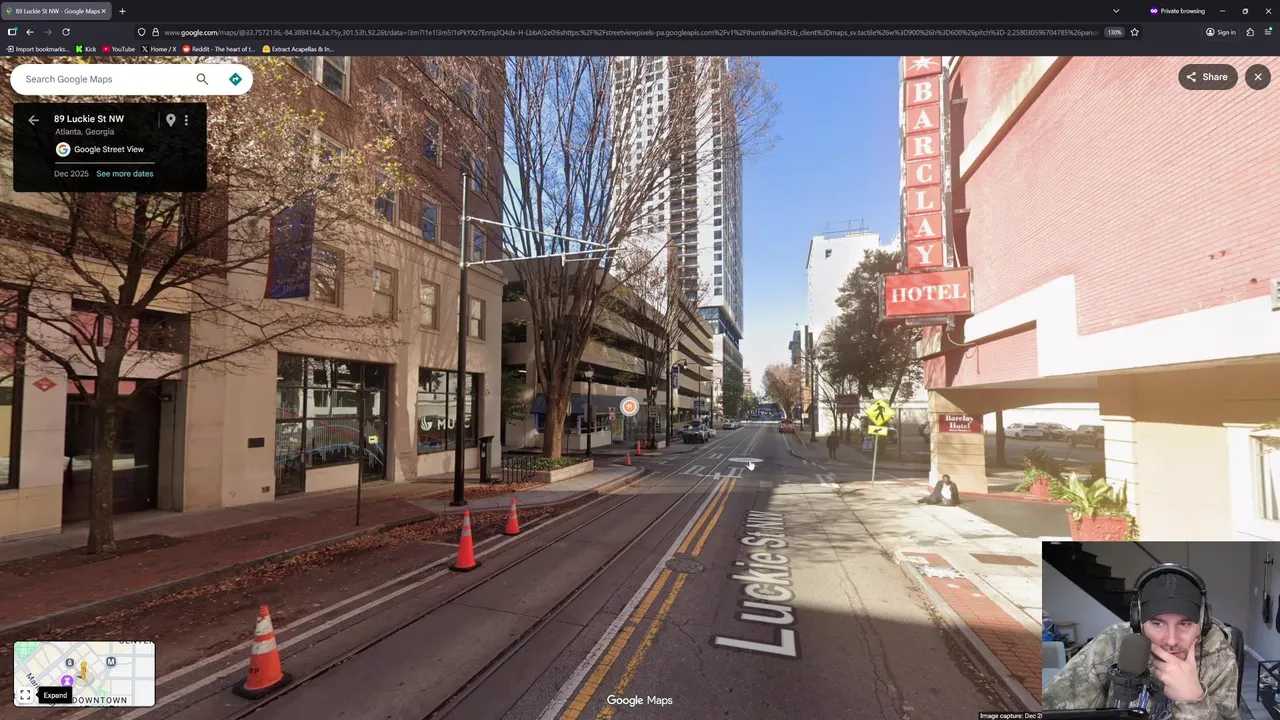Open a new browser tab
The height and width of the screenshot is (720, 1280).
(122, 11)
